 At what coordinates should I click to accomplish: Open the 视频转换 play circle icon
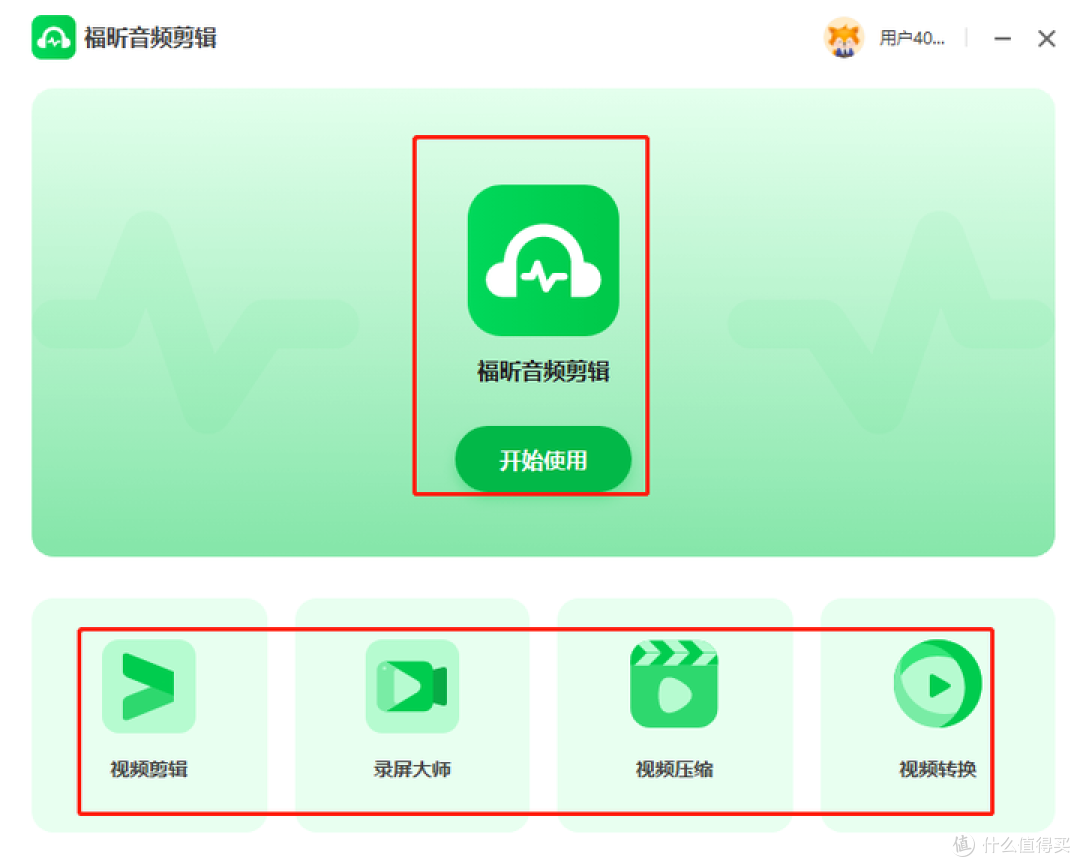tap(937, 684)
